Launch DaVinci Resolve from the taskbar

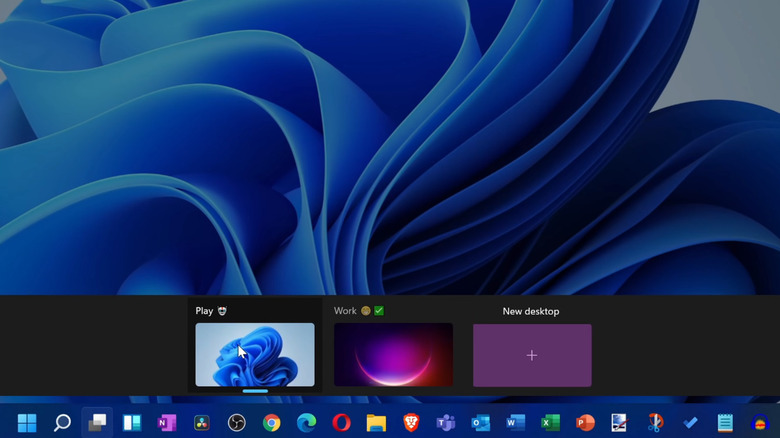(x=201, y=423)
